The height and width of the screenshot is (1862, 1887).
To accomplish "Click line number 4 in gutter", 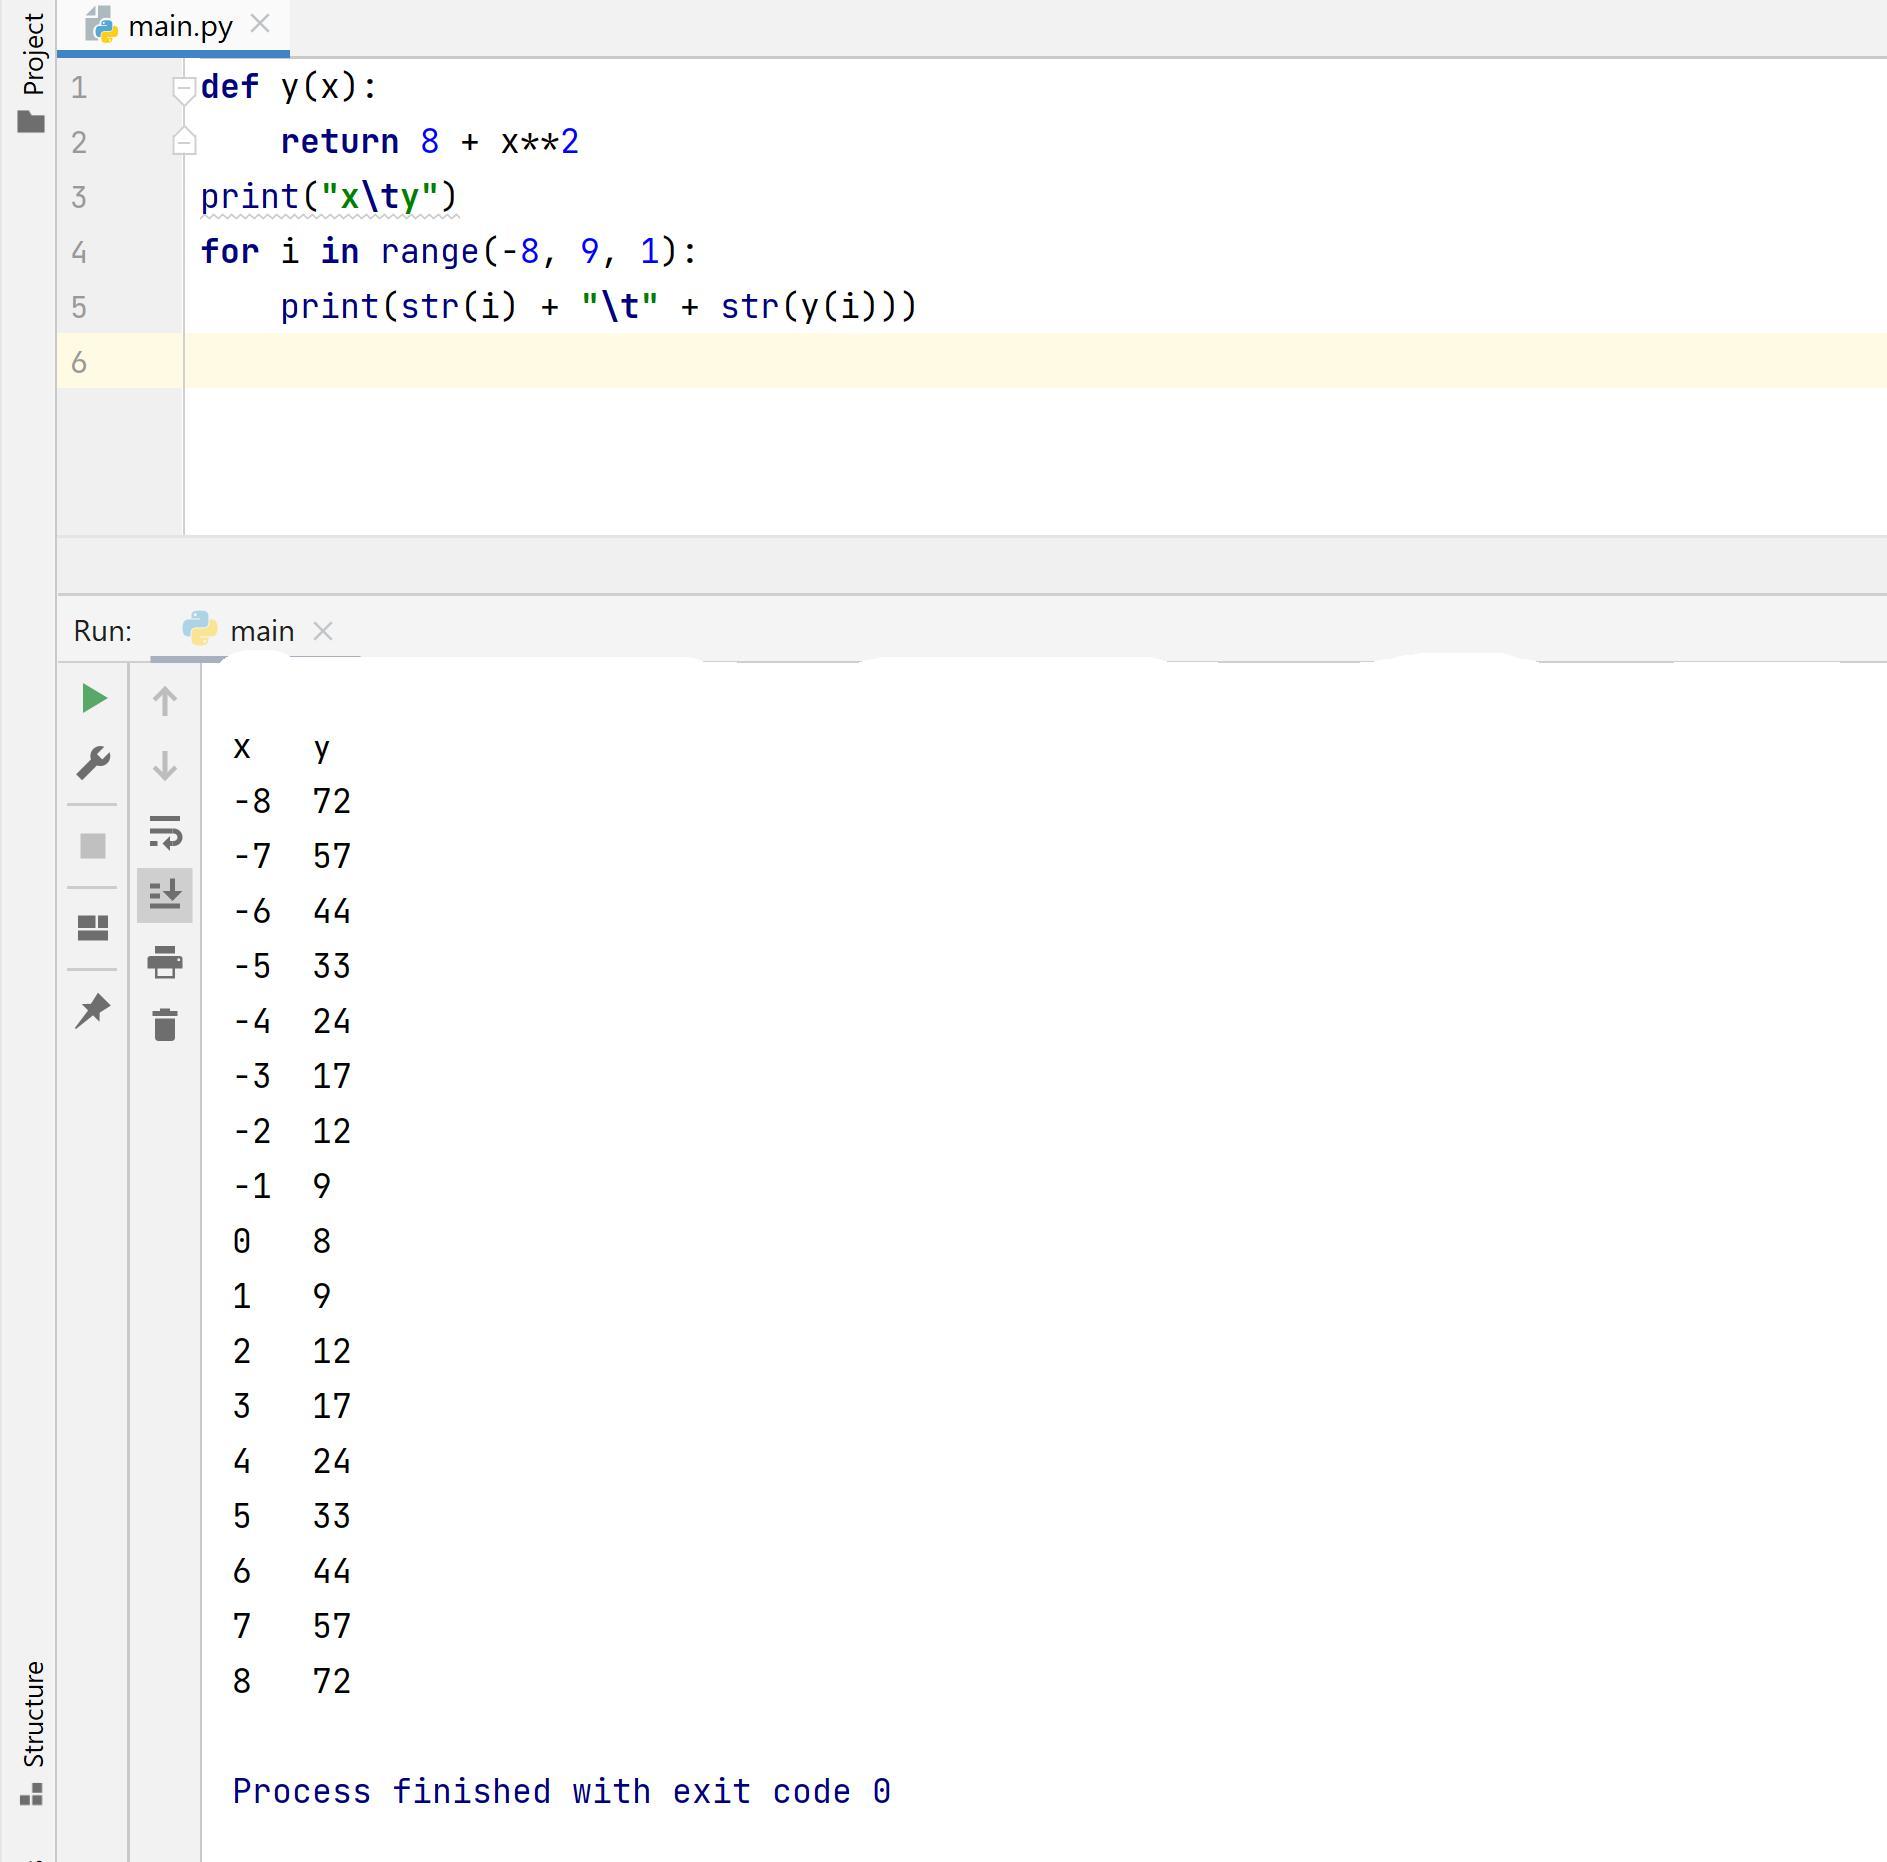I will click(79, 252).
